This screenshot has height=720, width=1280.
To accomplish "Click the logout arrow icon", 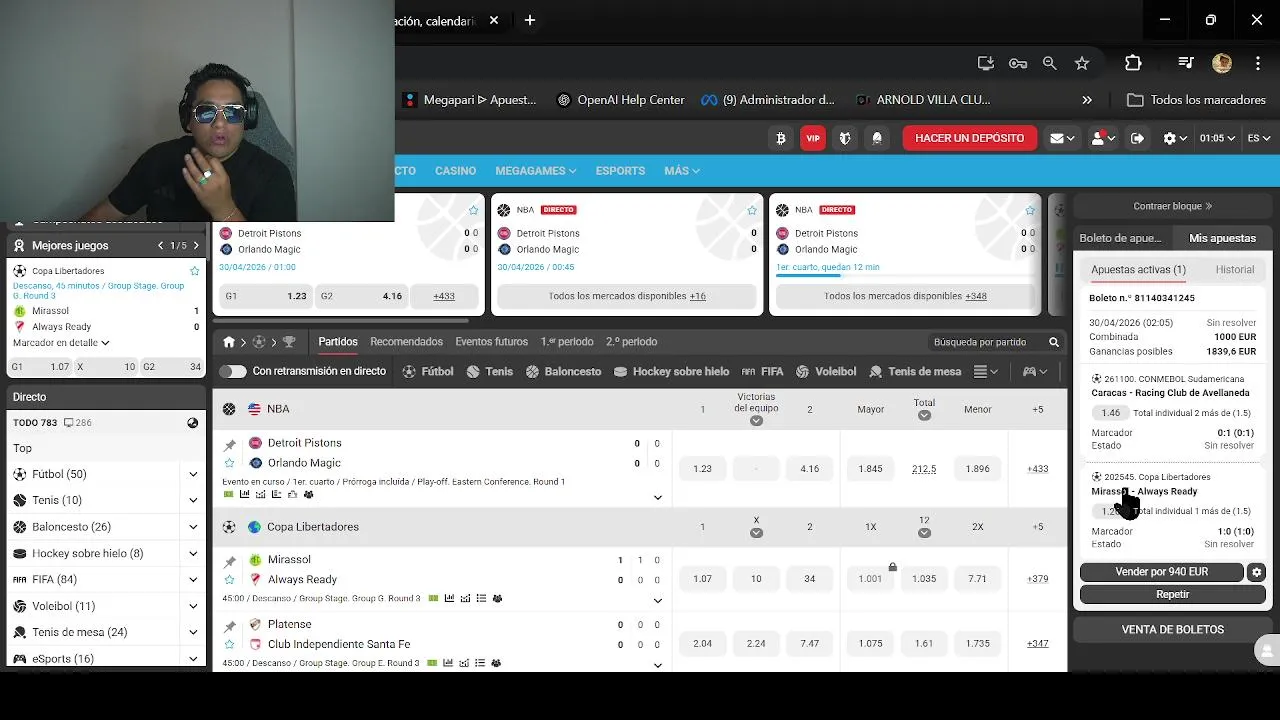I will [1137, 138].
